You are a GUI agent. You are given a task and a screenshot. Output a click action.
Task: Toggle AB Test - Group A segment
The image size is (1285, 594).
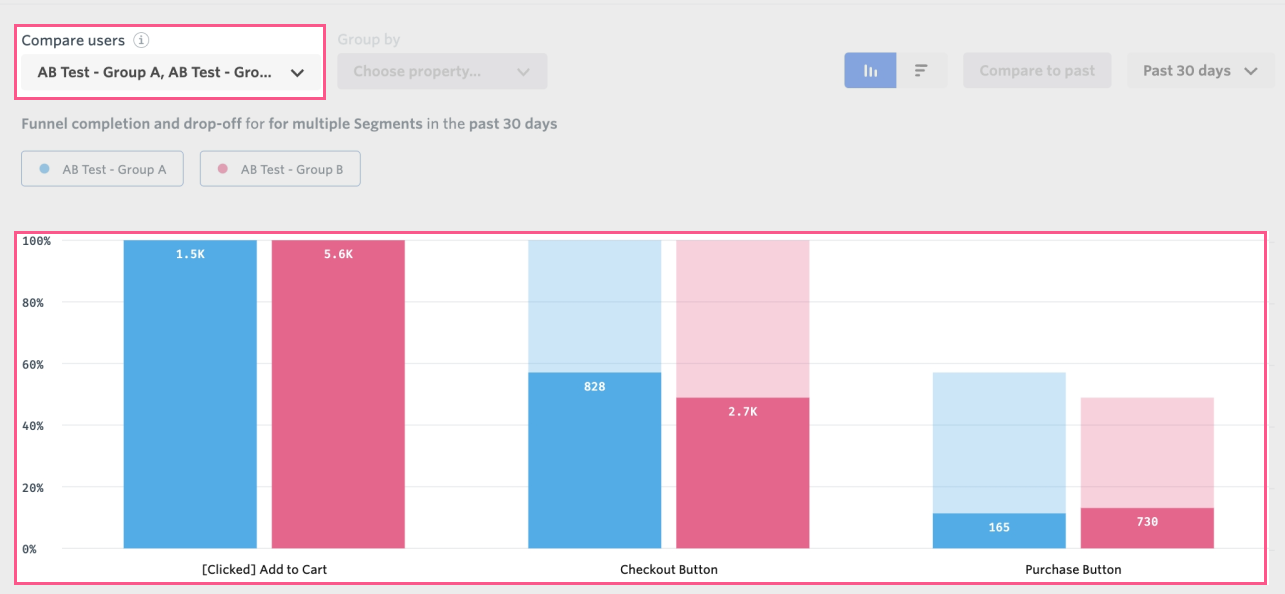(102, 169)
